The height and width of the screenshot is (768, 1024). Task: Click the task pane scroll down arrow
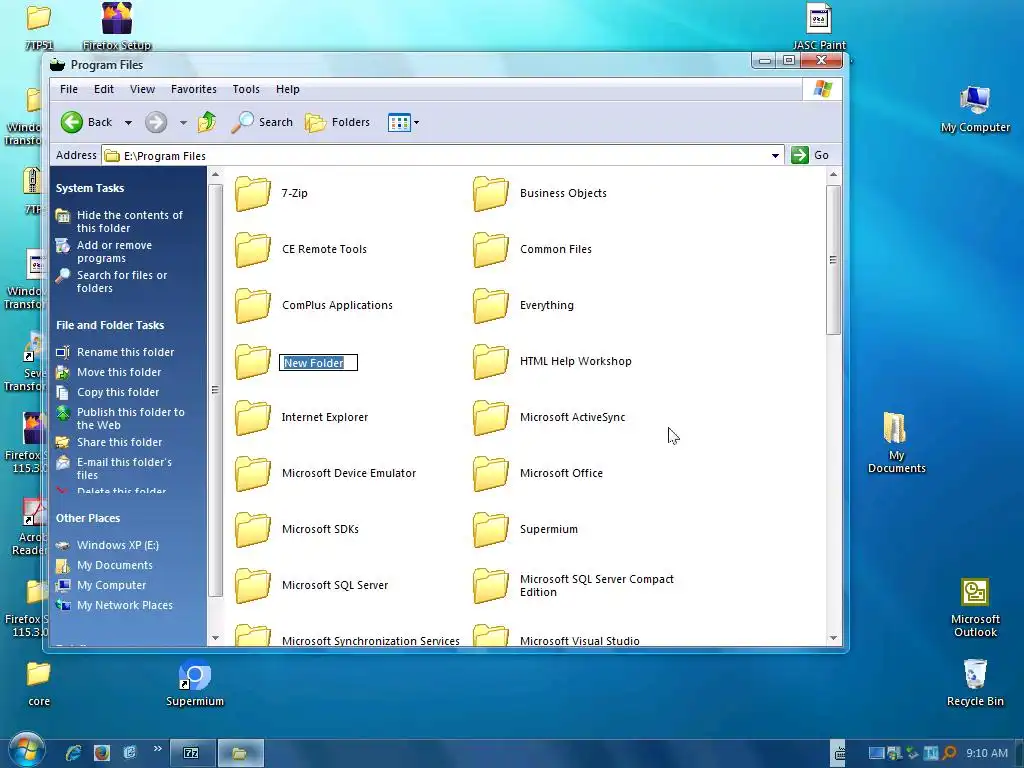point(216,638)
